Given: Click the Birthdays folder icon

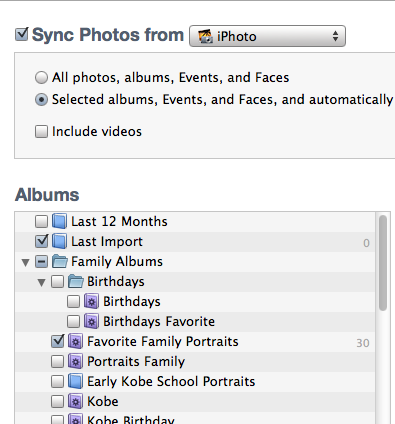Looking at the screenshot, I should click(76, 281).
